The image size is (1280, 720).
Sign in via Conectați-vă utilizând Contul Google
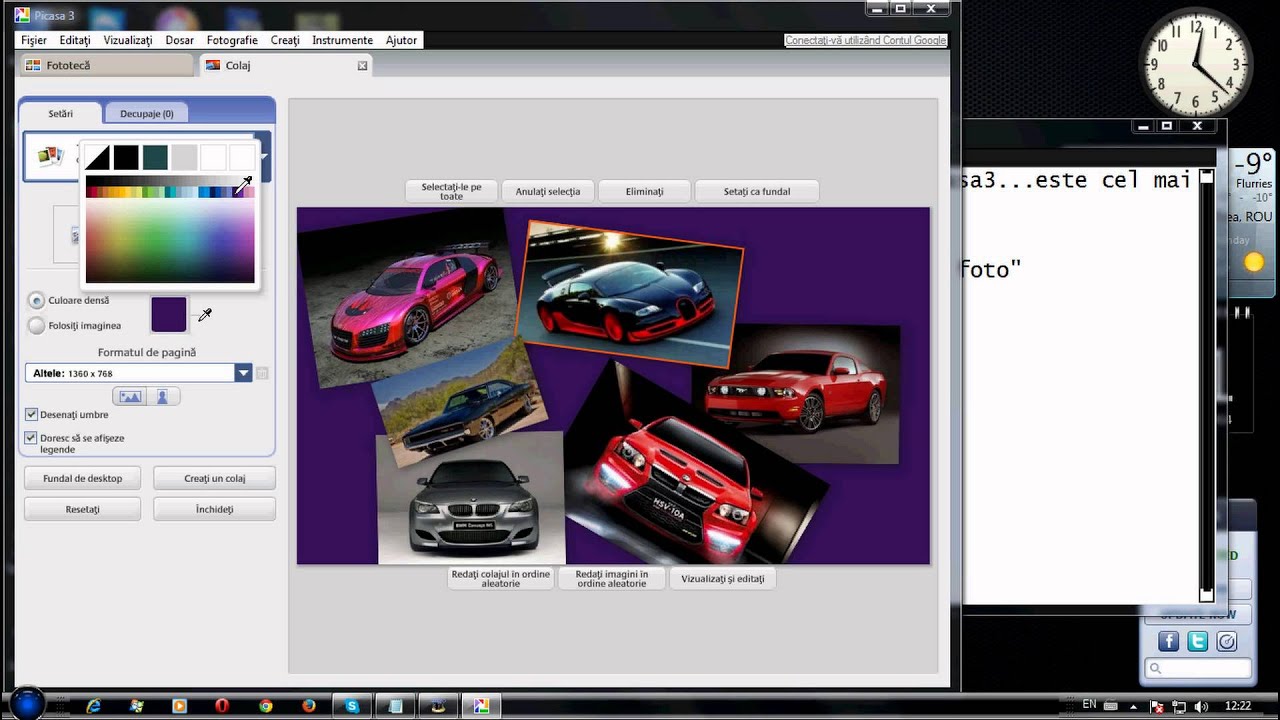(866, 40)
